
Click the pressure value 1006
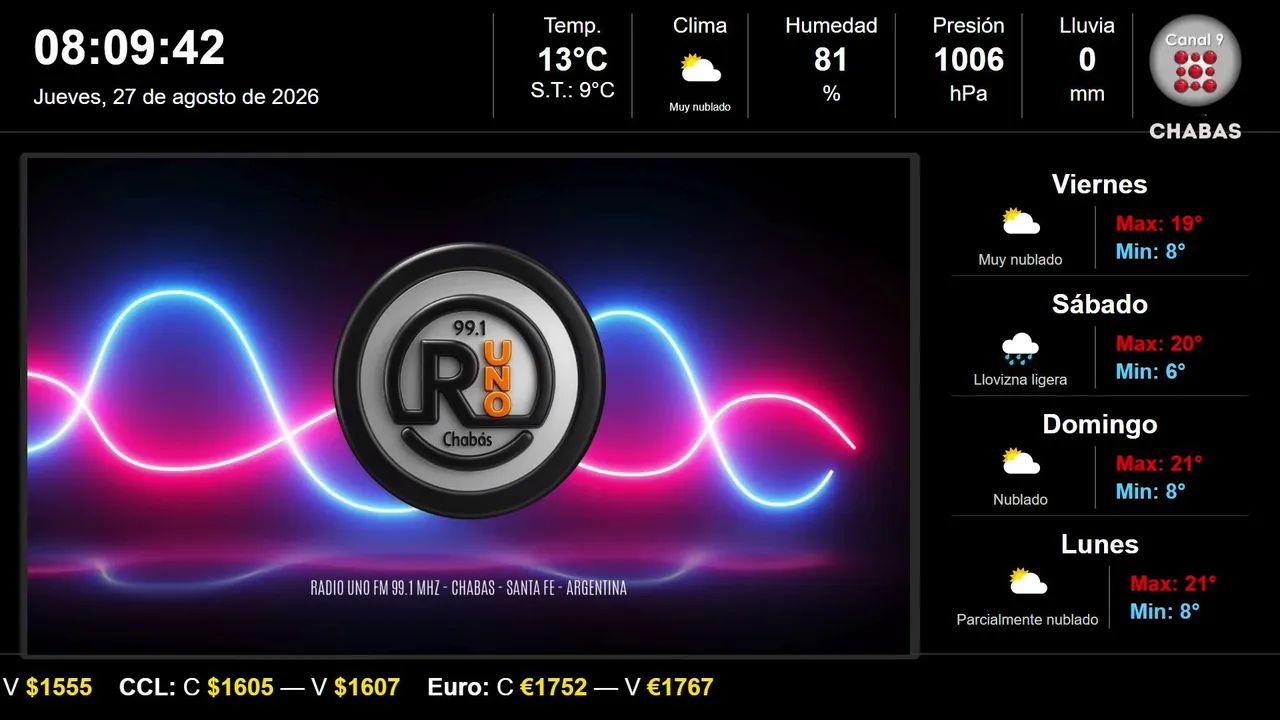(968, 60)
